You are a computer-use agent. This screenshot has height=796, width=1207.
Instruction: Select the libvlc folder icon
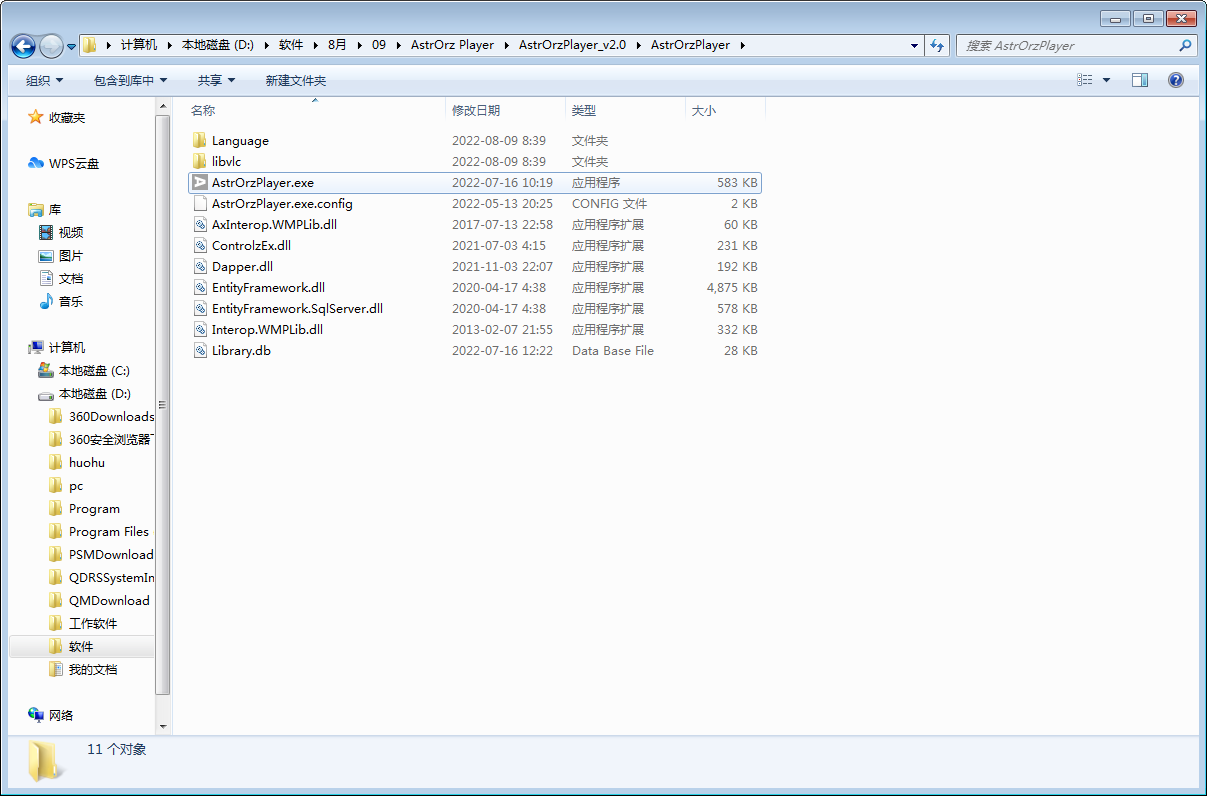tap(200, 162)
